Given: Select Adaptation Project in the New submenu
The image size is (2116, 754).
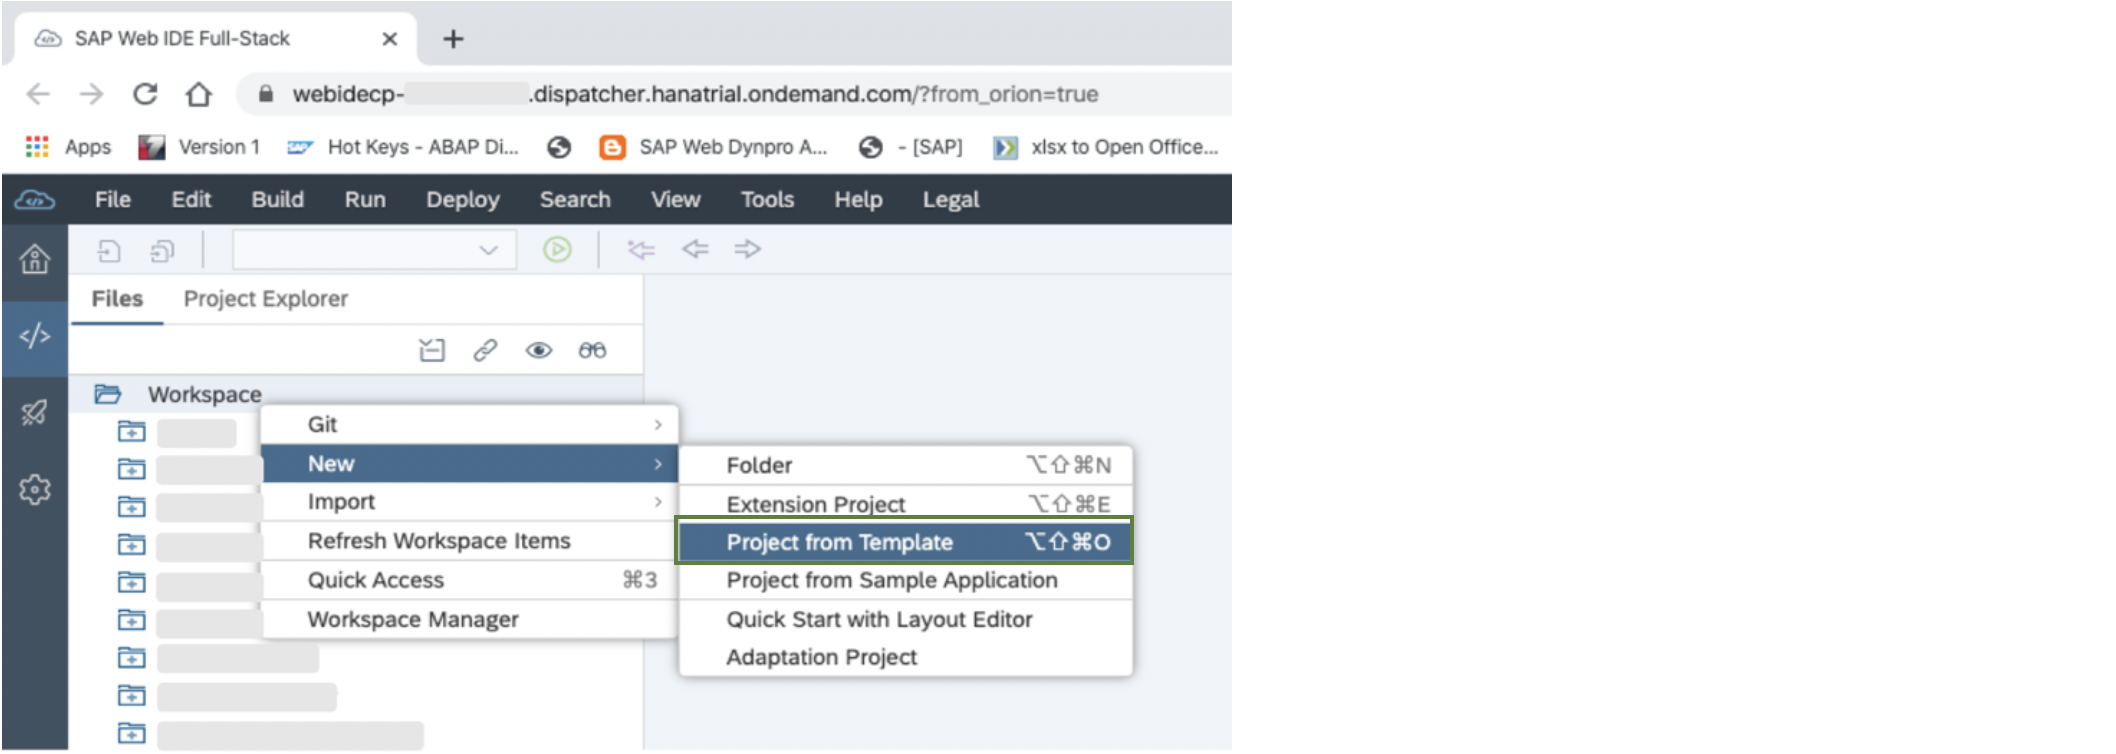Looking at the screenshot, I should pyautogui.click(x=906, y=657).
